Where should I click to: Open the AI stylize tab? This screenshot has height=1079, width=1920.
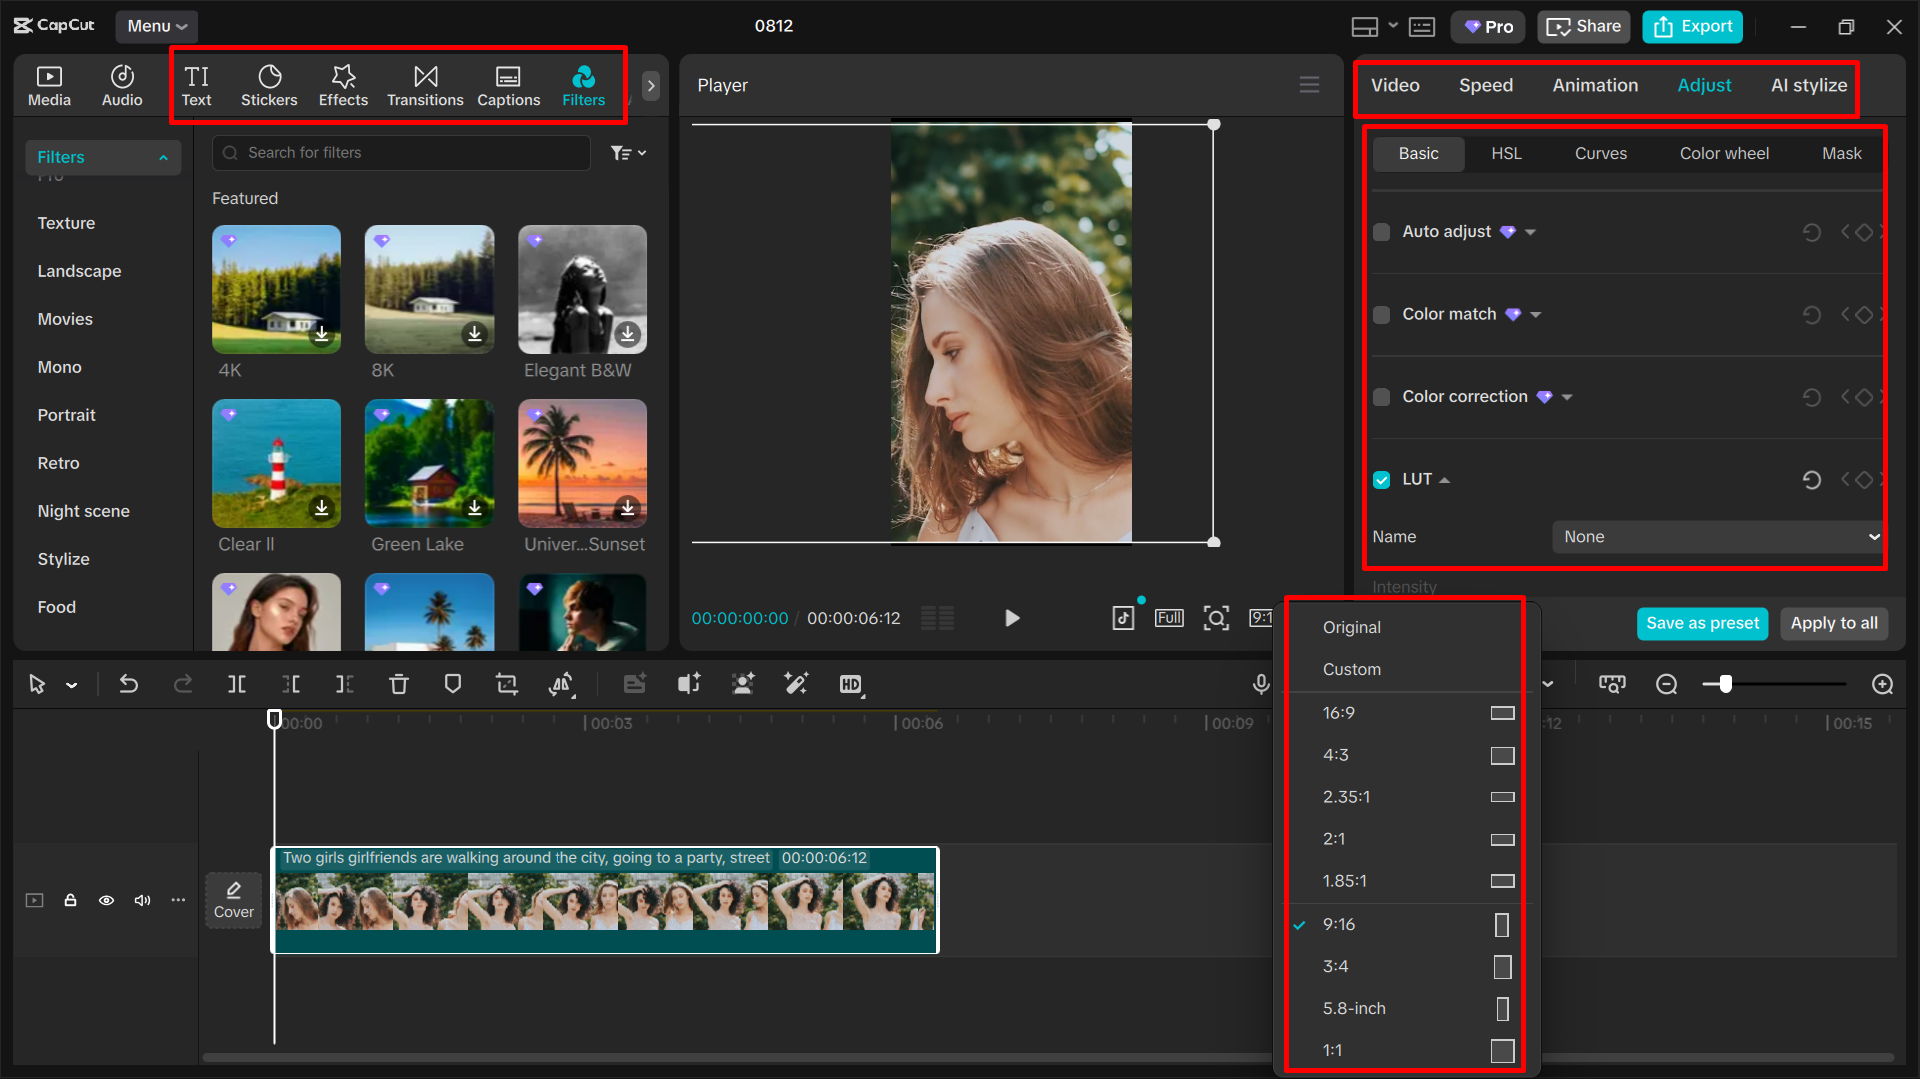(x=1808, y=85)
